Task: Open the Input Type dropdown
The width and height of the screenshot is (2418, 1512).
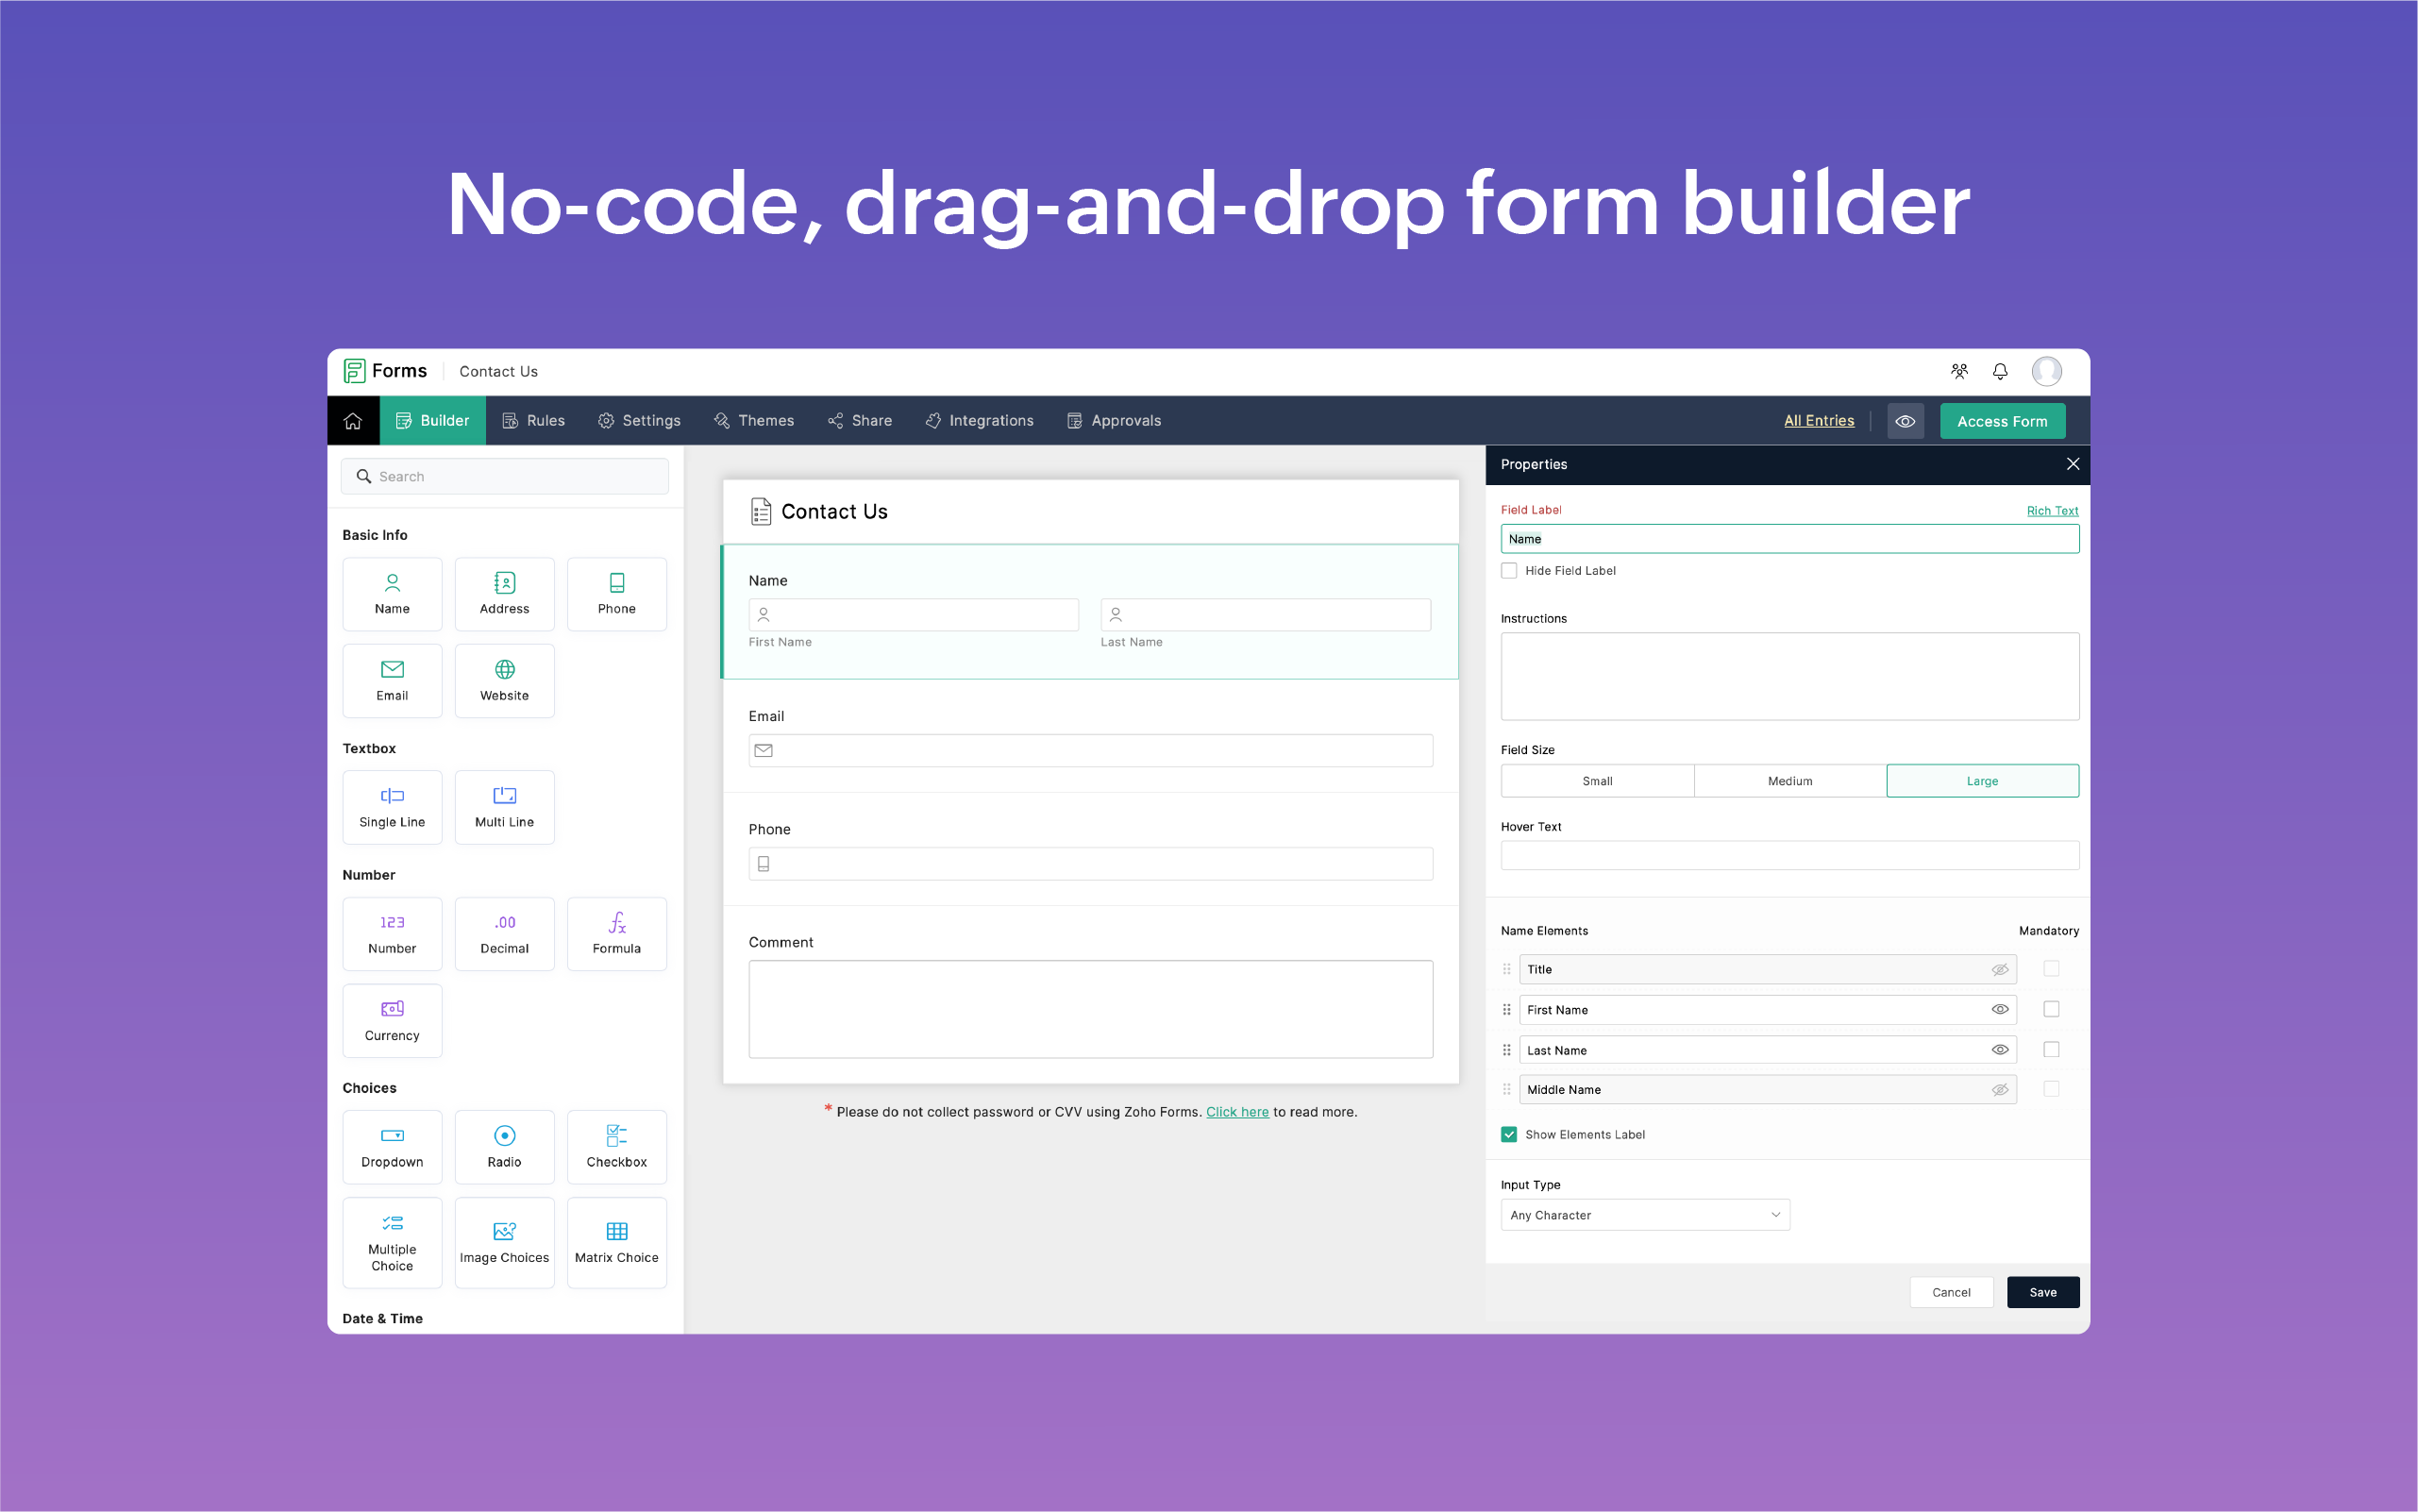Action: (x=1644, y=1215)
